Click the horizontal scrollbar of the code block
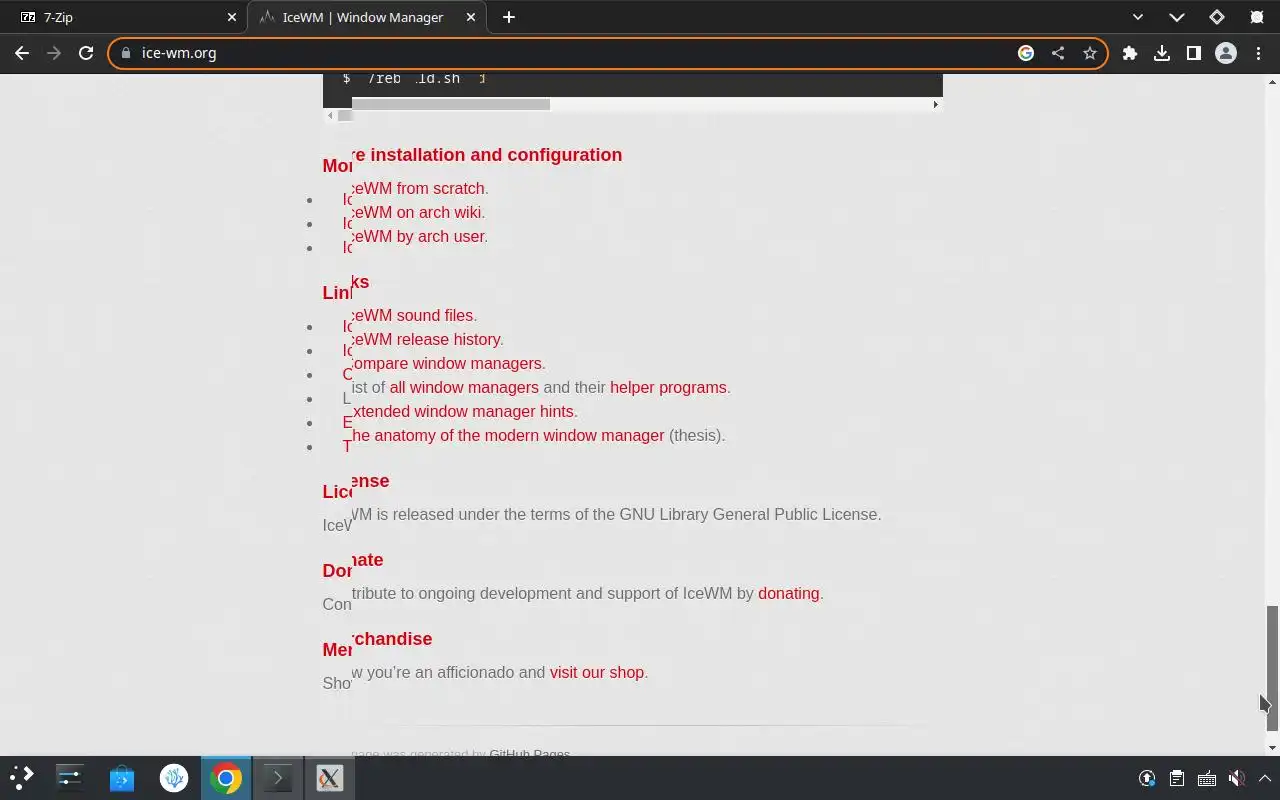The width and height of the screenshot is (1280, 800). (451, 104)
